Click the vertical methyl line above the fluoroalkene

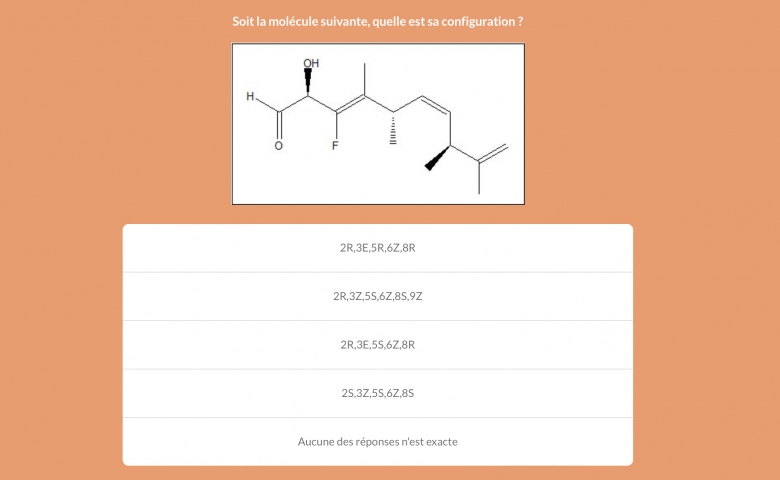tap(365, 79)
